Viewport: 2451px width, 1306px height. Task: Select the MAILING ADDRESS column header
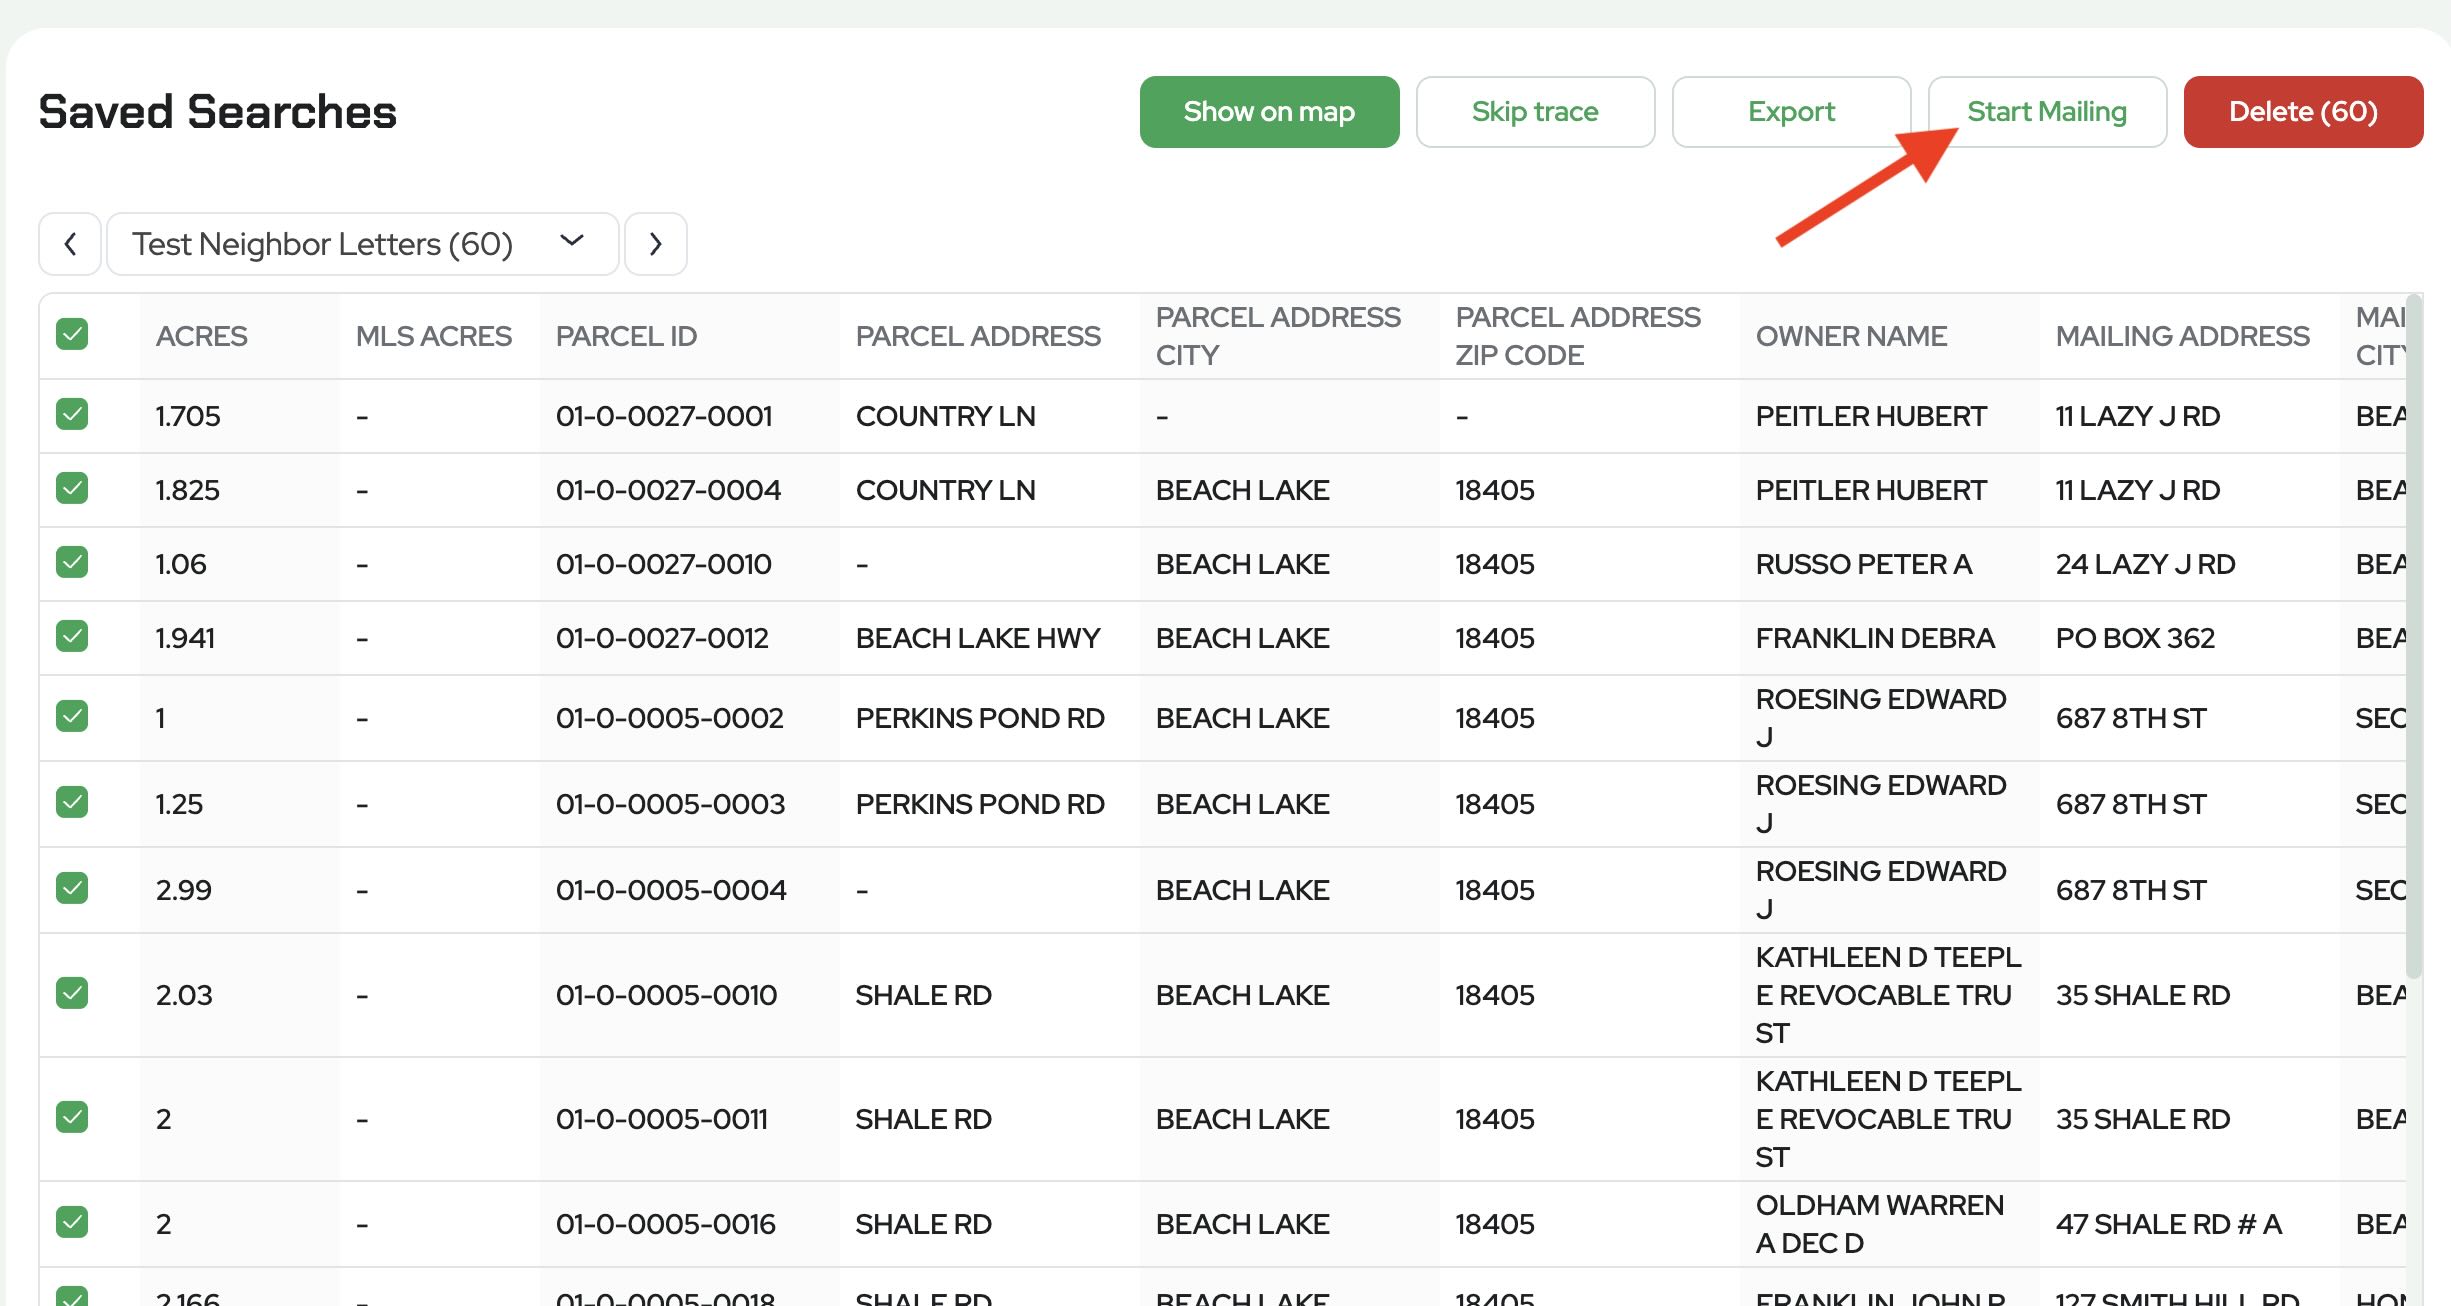click(x=2182, y=336)
